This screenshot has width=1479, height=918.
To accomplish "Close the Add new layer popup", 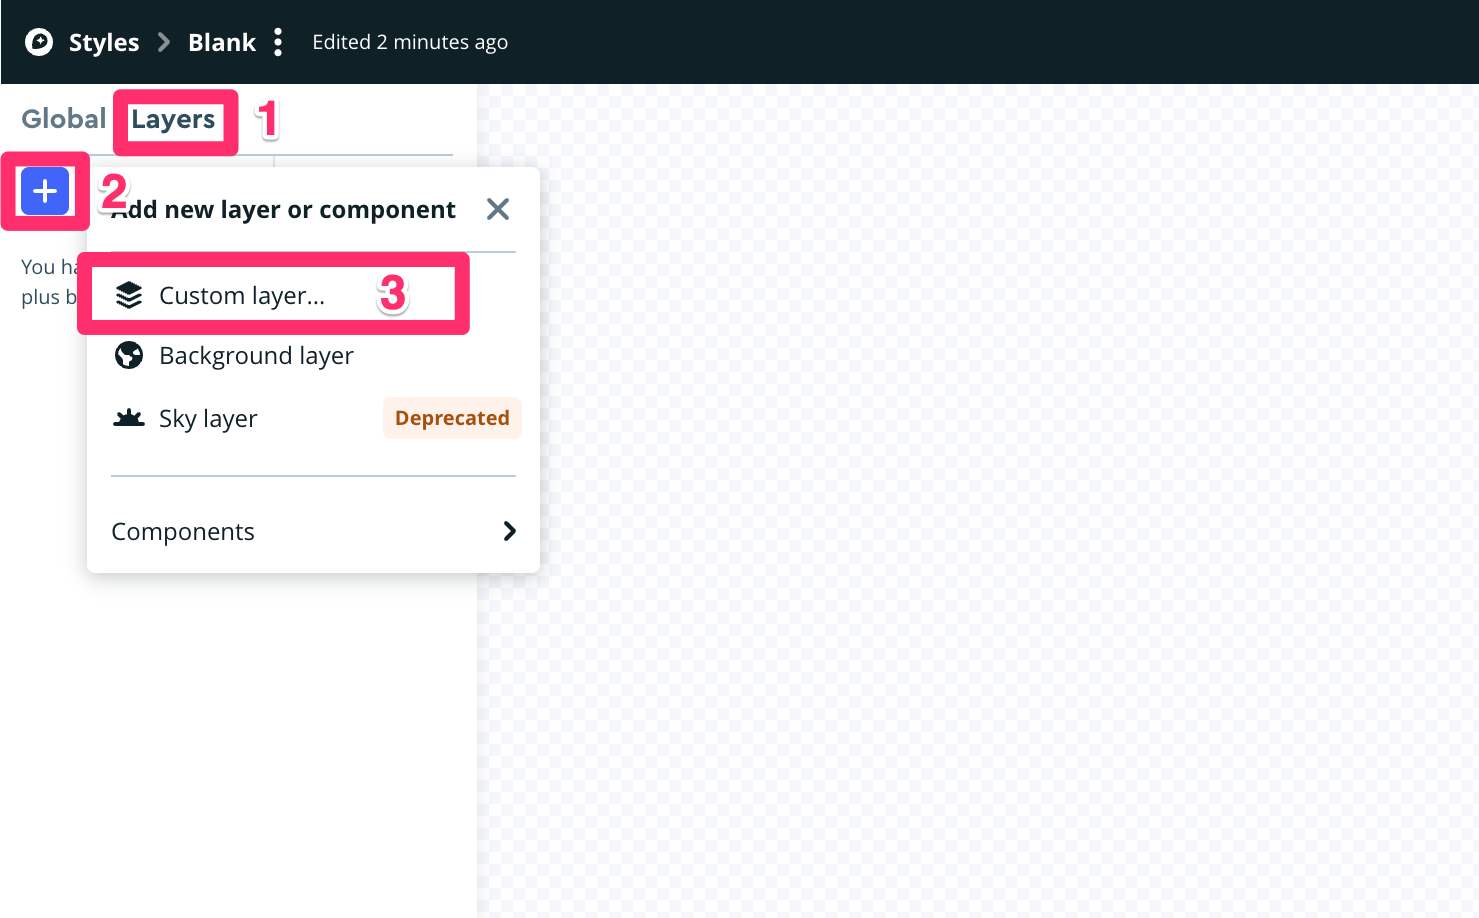I will coord(497,209).
